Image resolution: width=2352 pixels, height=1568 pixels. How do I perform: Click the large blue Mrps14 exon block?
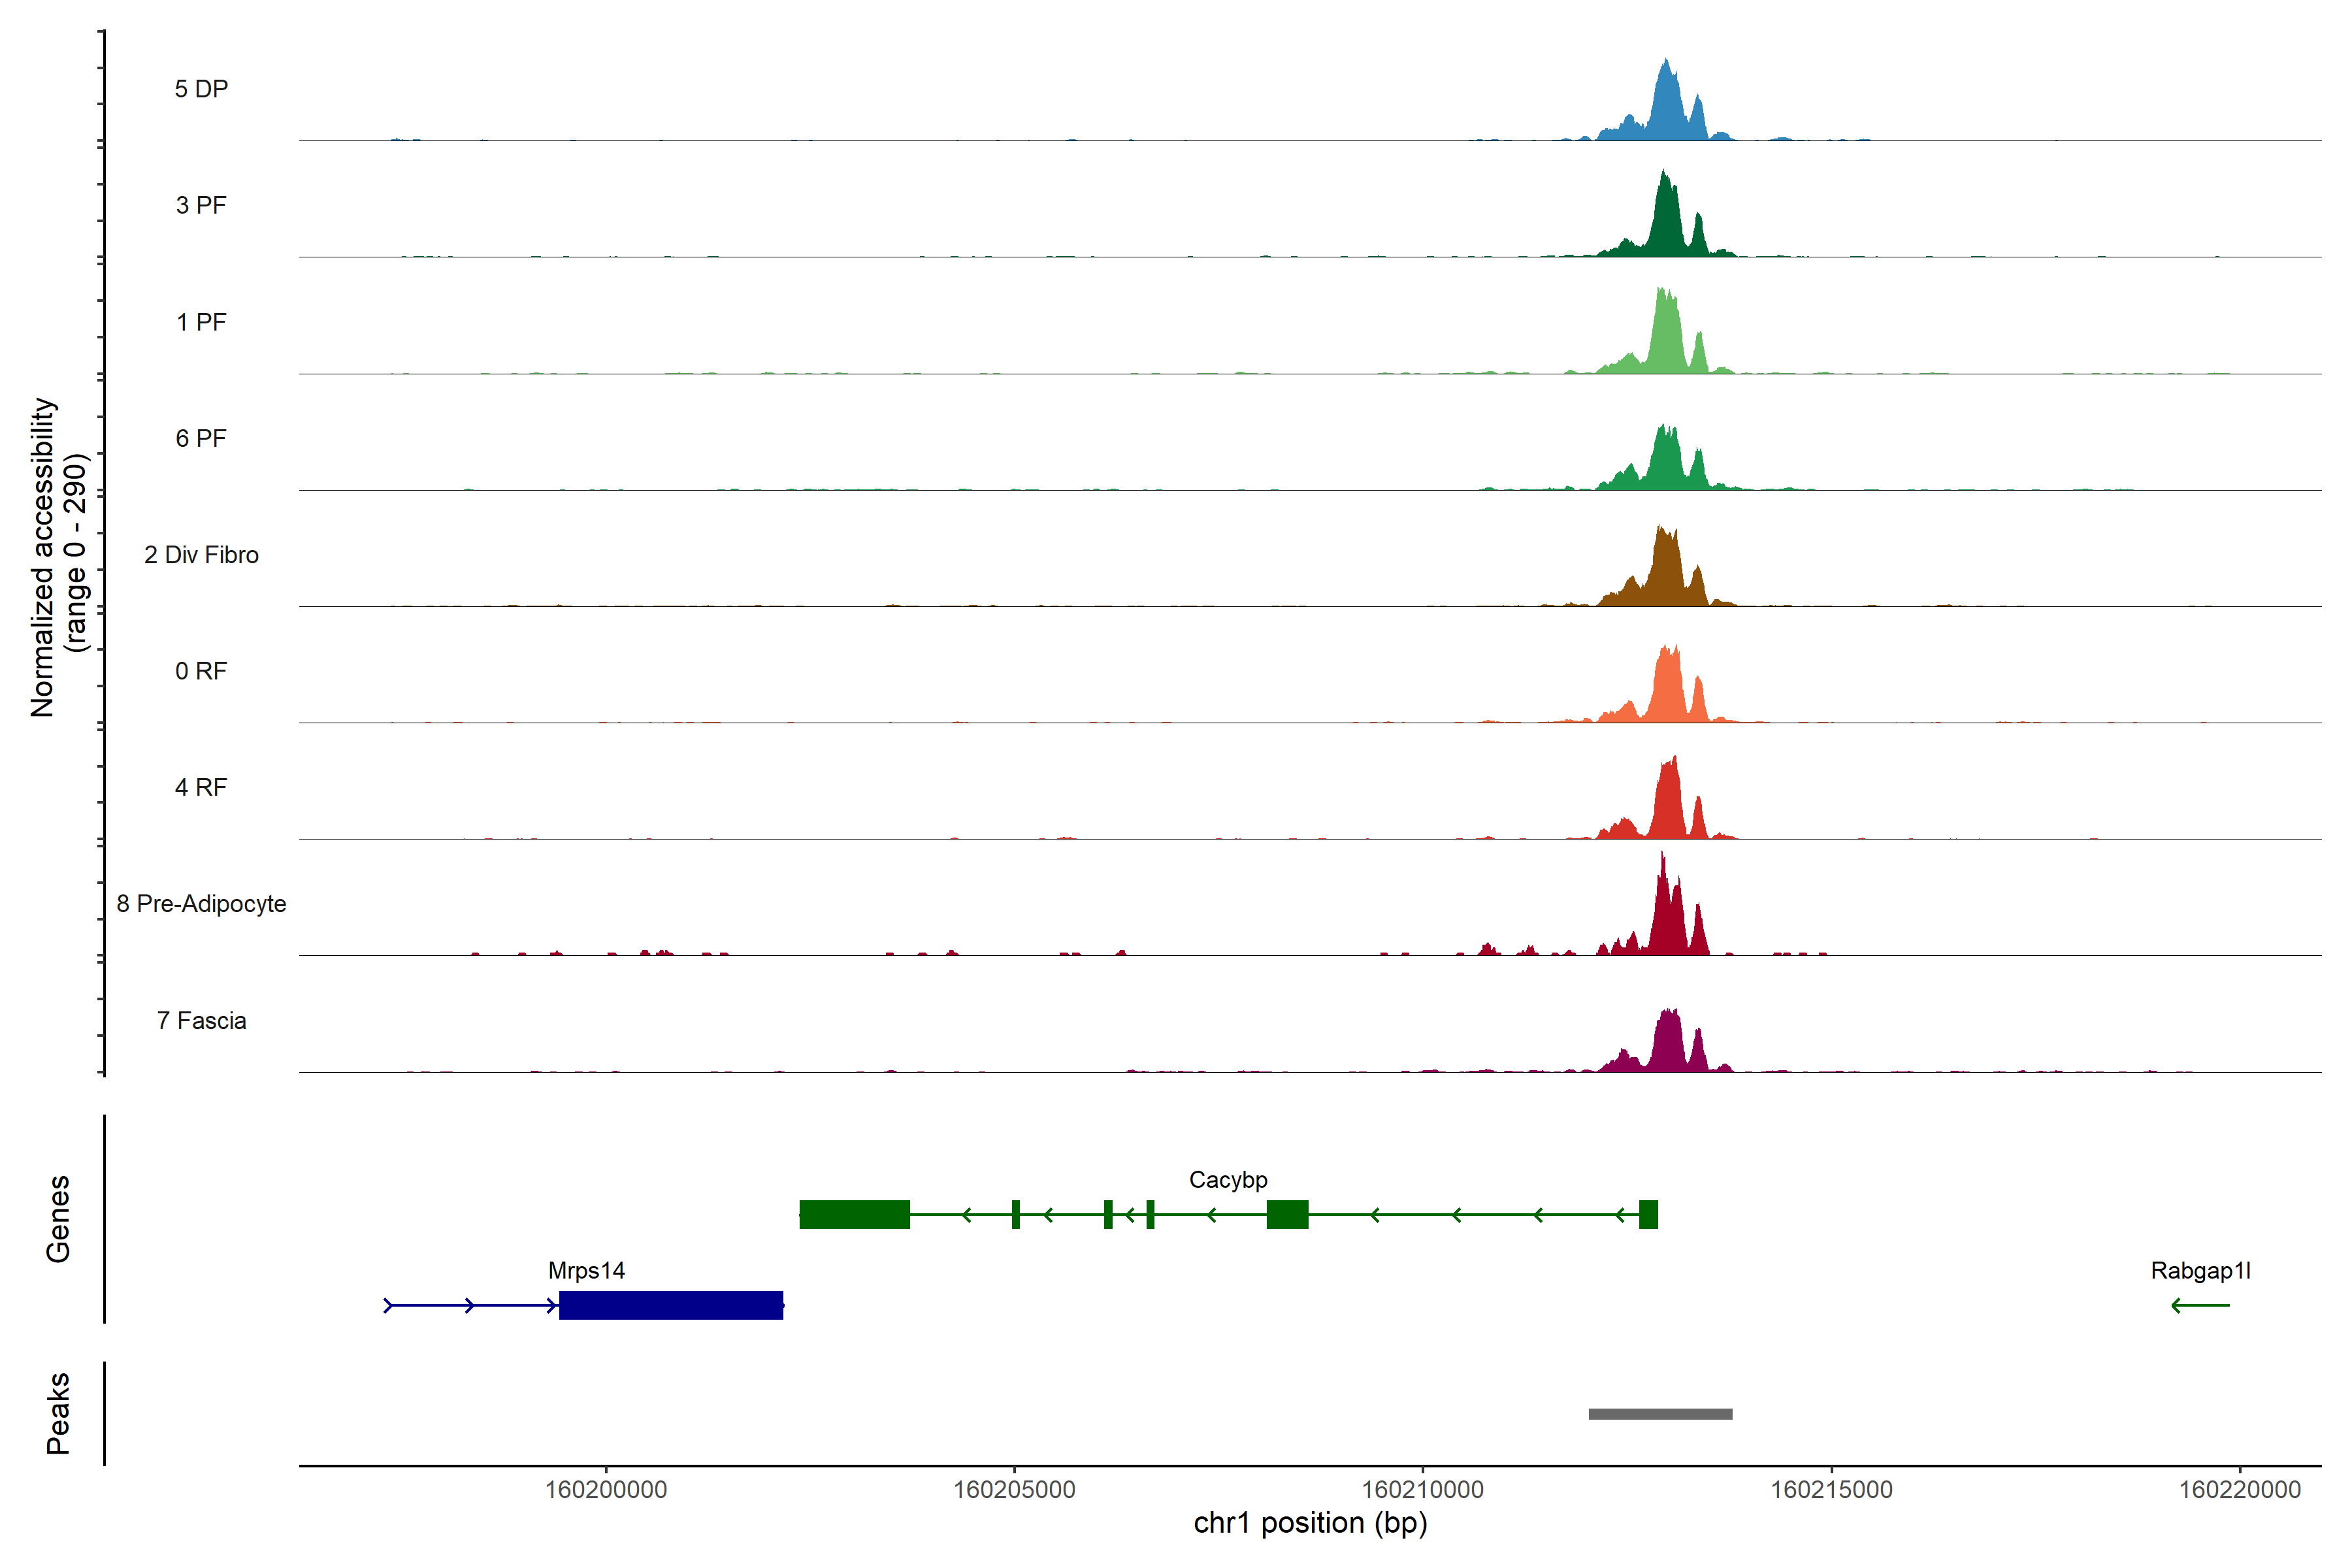pos(671,1305)
